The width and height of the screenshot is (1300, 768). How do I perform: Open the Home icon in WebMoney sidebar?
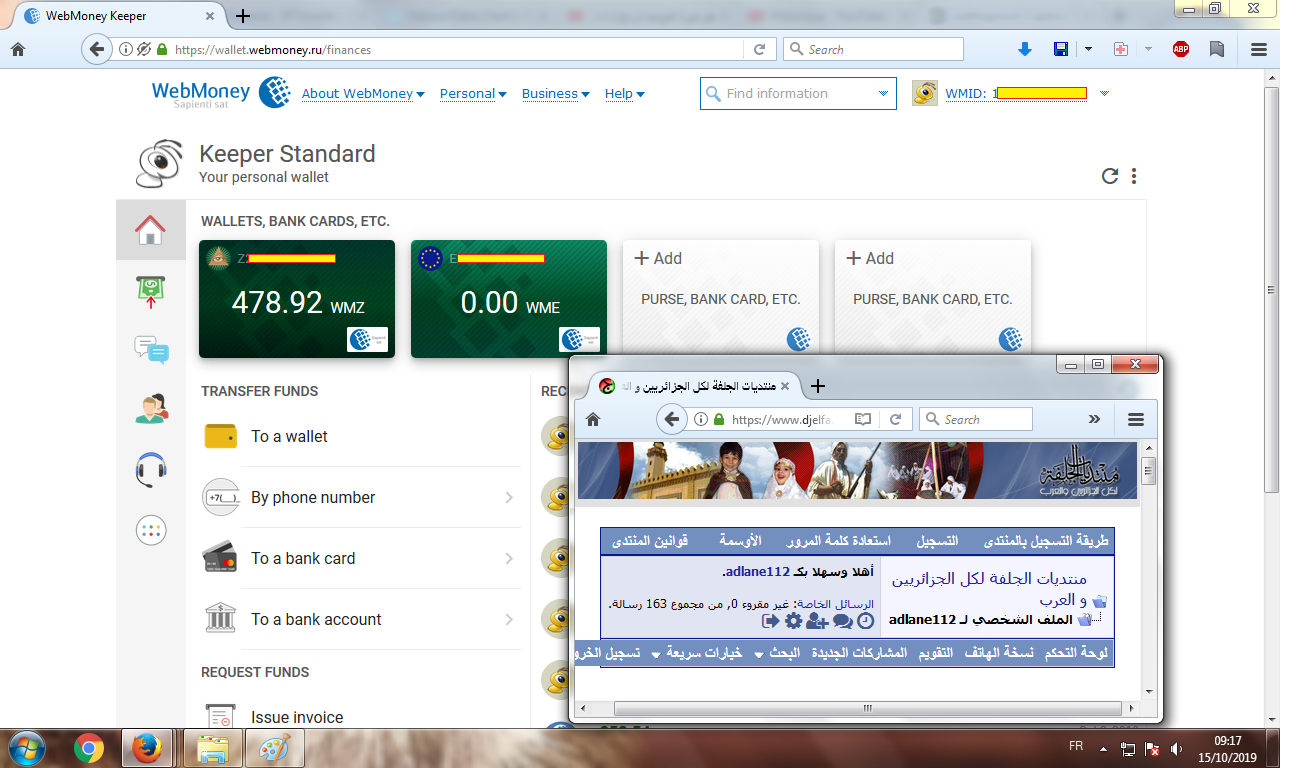[x=150, y=230]
